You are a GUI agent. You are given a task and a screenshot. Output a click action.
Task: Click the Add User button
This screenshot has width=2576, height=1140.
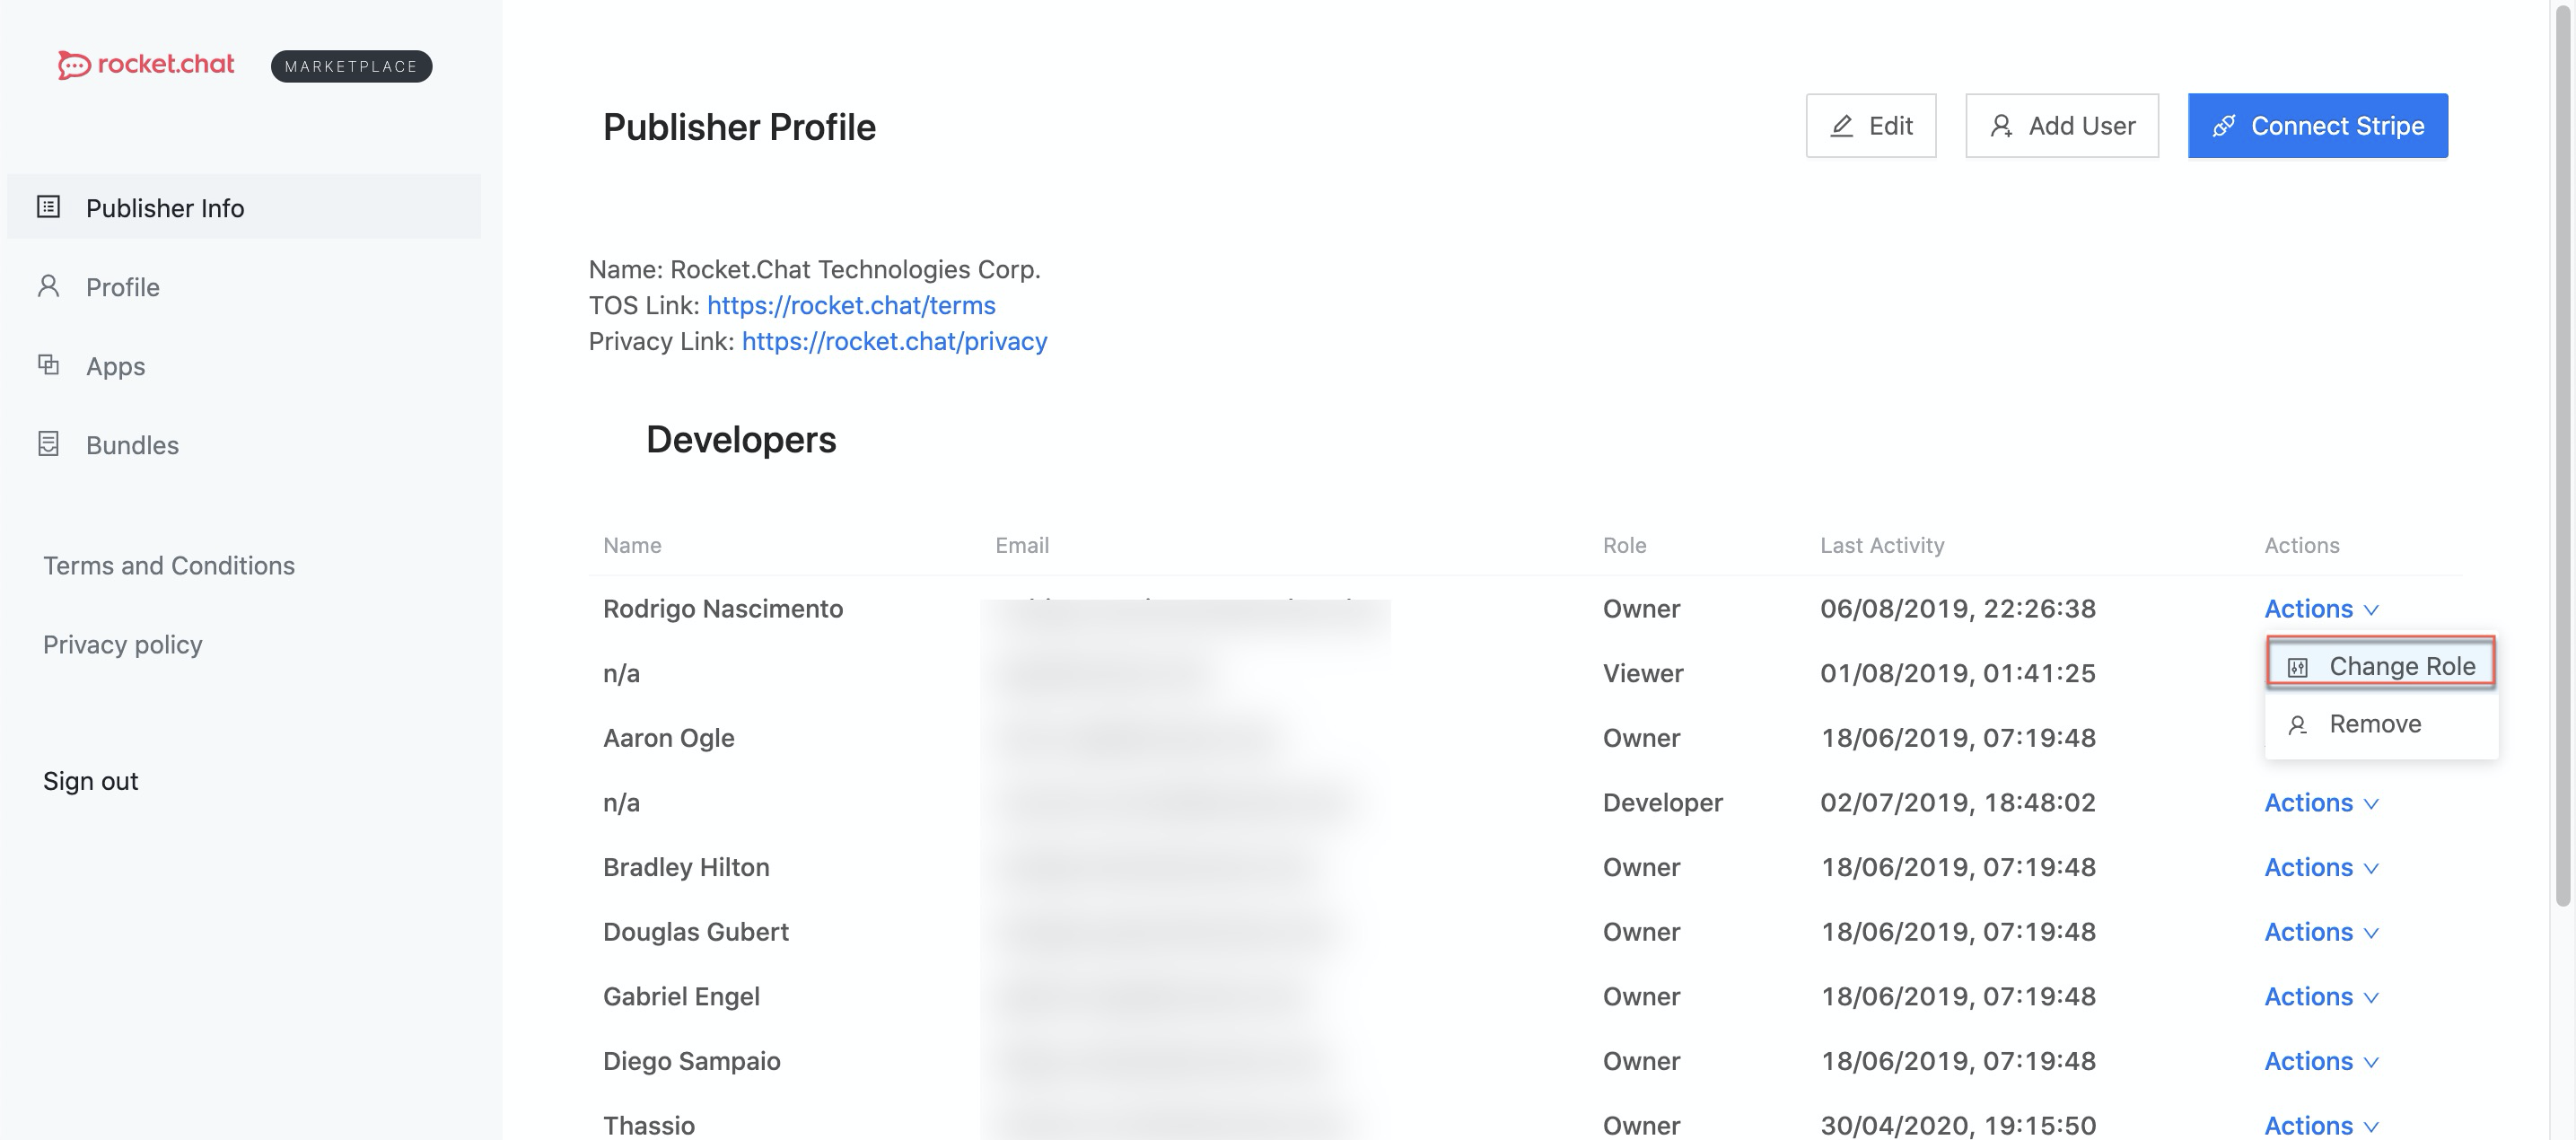tap(2061, 126)
